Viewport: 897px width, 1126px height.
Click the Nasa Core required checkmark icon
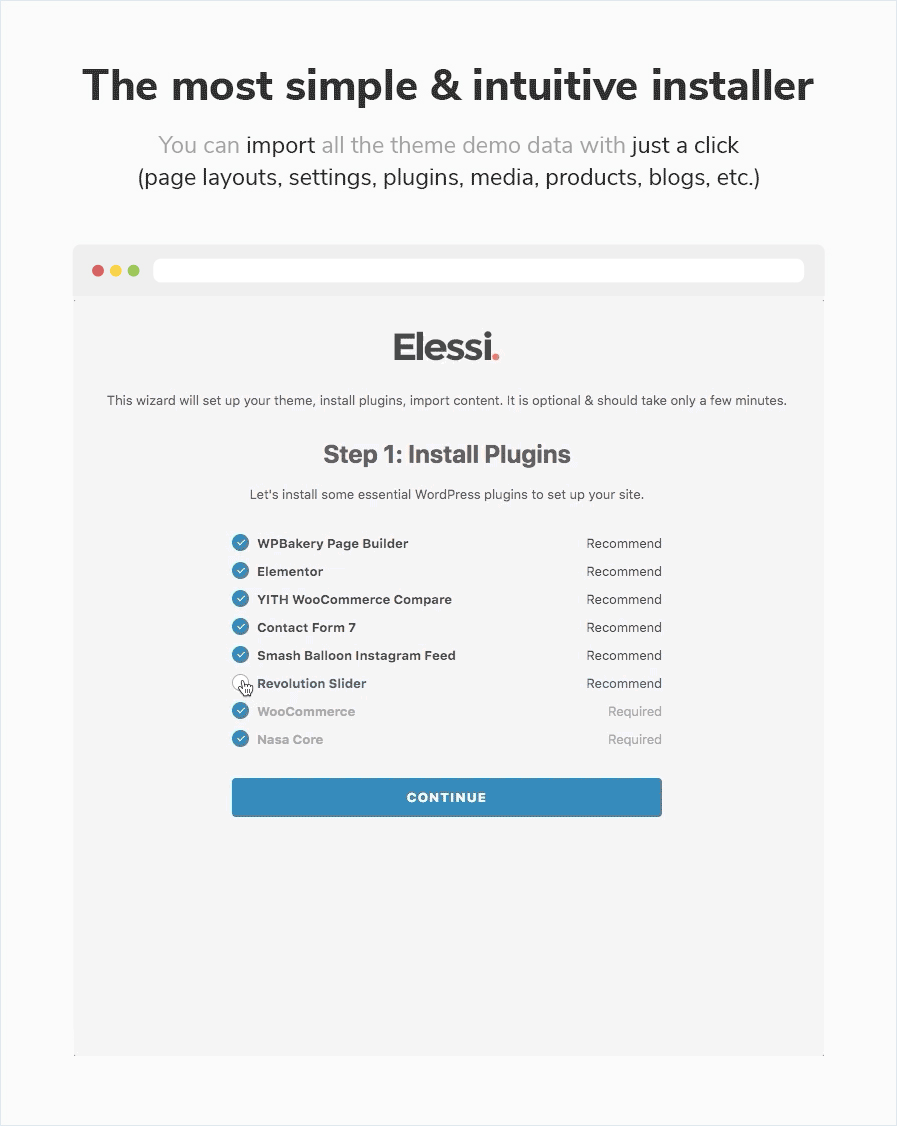click(x=240, y=738)
